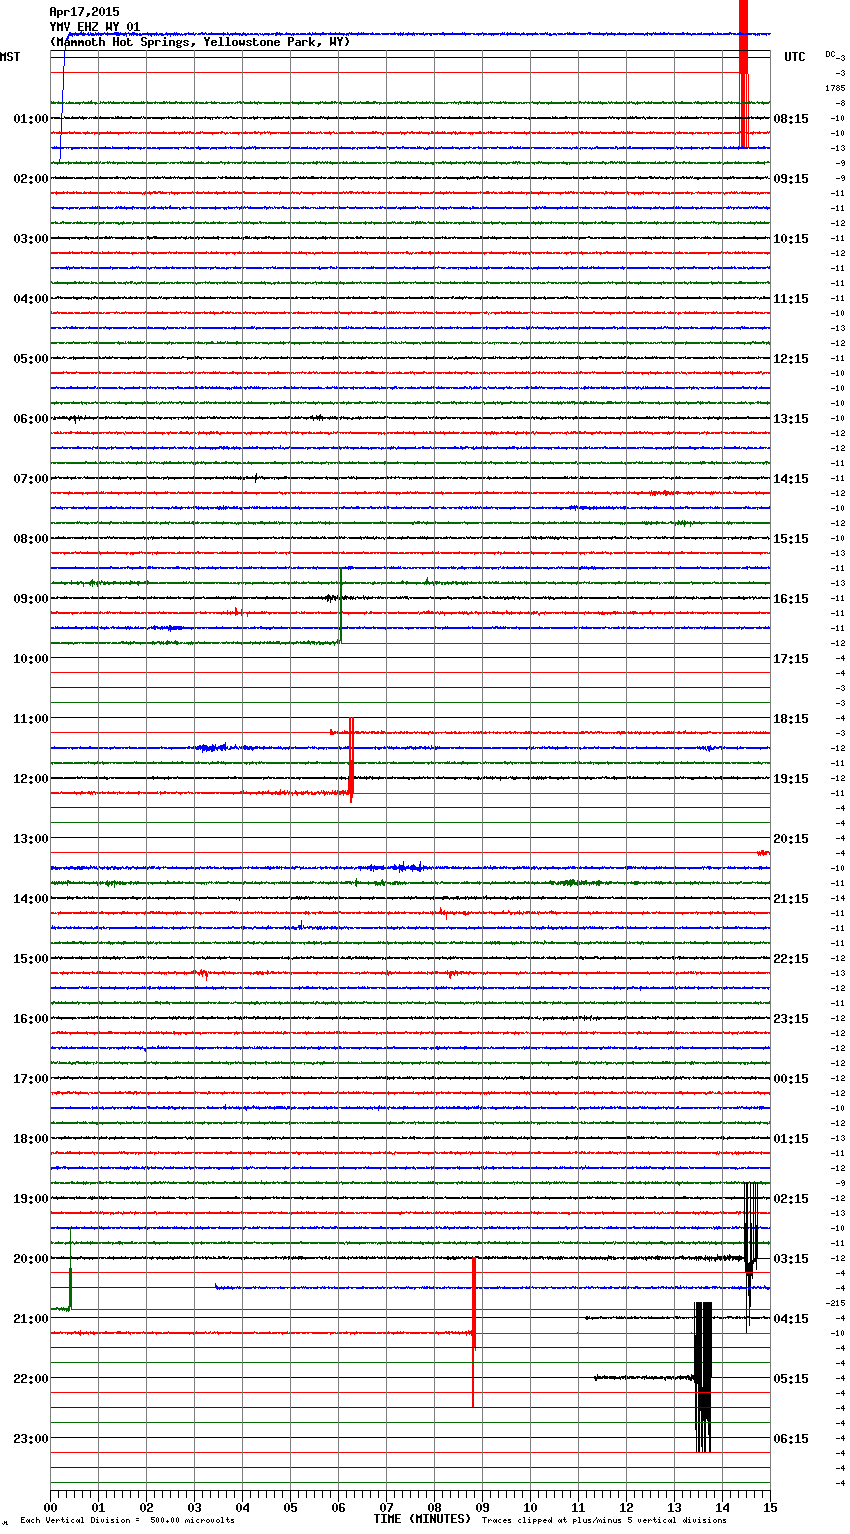Click the 22:15 UTC time label

[x=791, y=958]
